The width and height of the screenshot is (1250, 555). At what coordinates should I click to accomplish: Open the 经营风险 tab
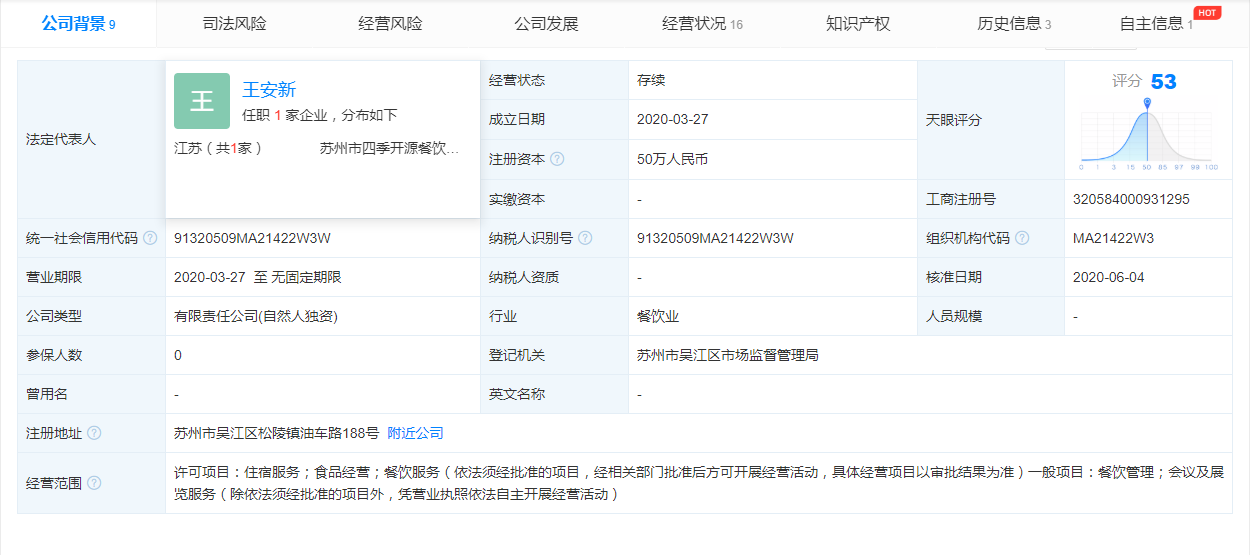(390, 24)
